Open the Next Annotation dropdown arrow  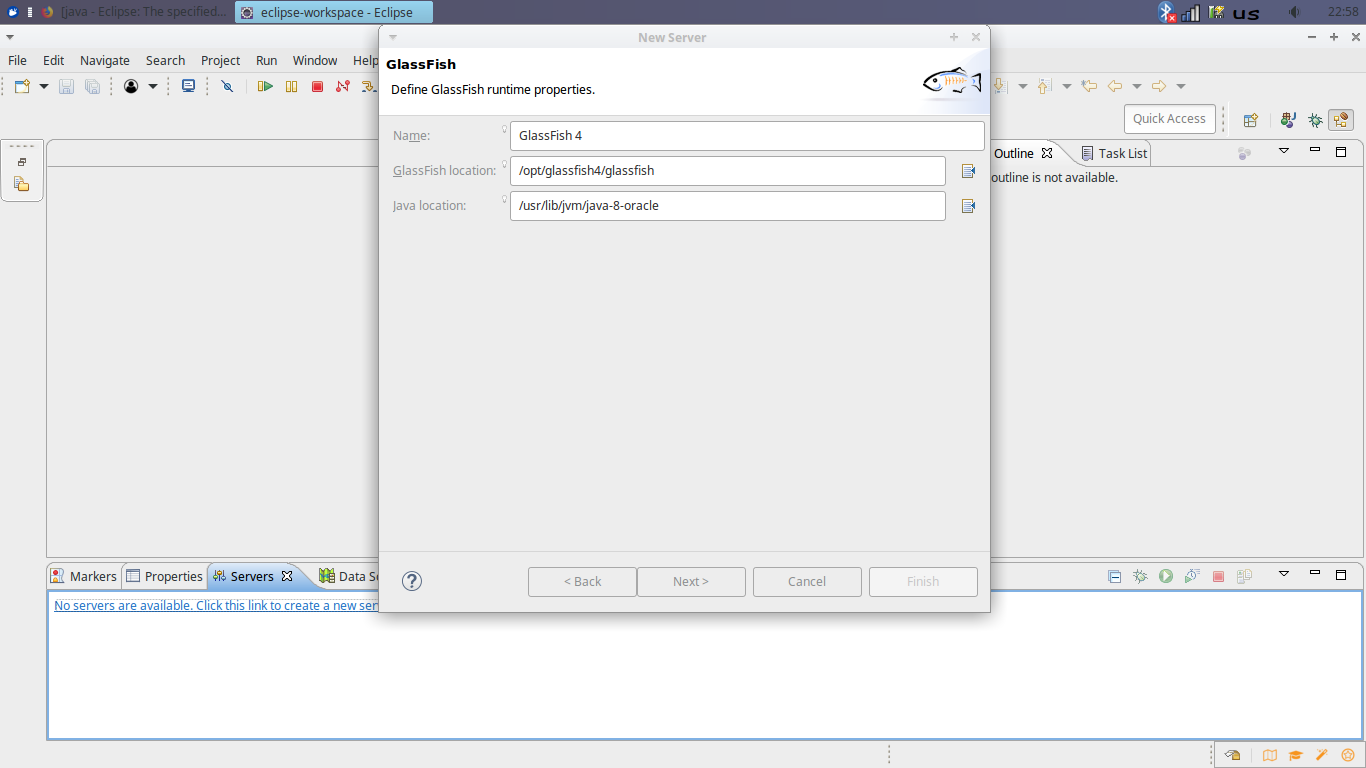[x=1023, y=87]
